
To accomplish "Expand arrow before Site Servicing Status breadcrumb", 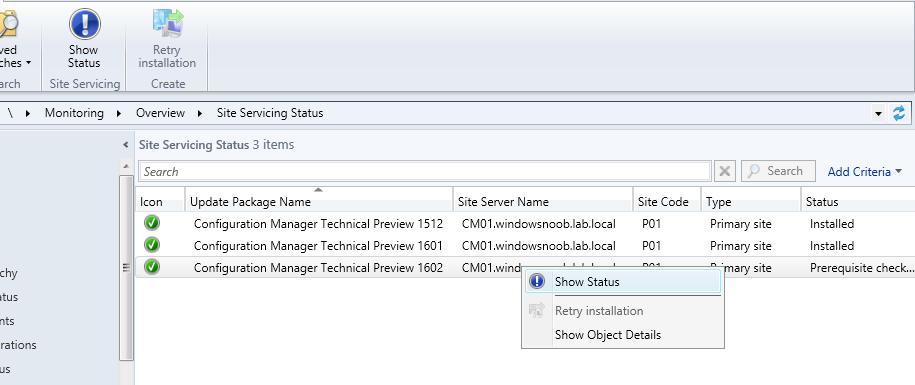I will [x=200, y=113].
